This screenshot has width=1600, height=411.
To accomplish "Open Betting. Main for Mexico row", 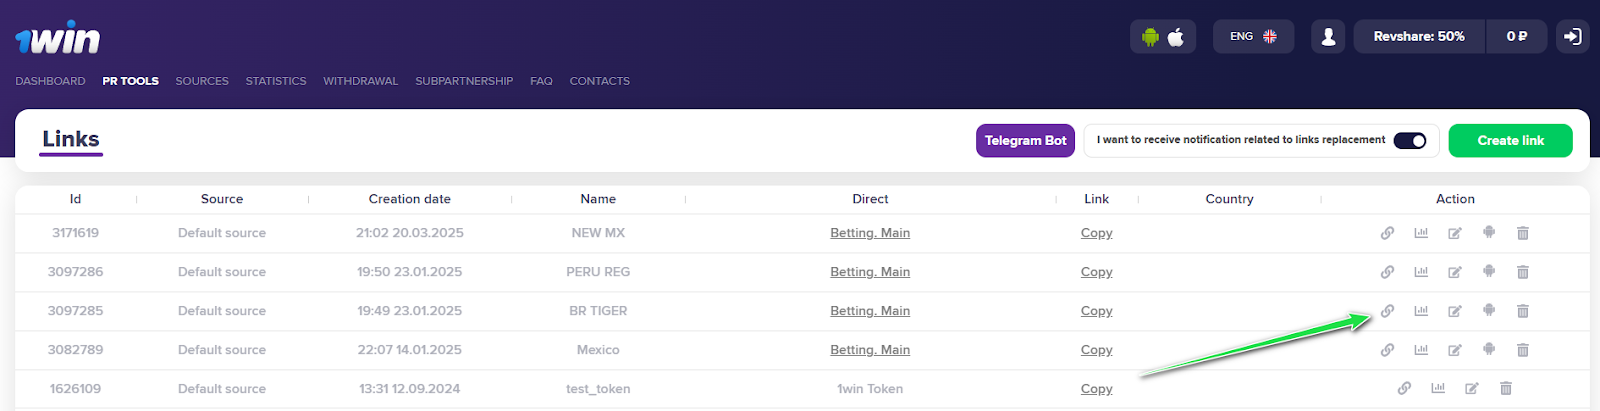I will 870,350.
